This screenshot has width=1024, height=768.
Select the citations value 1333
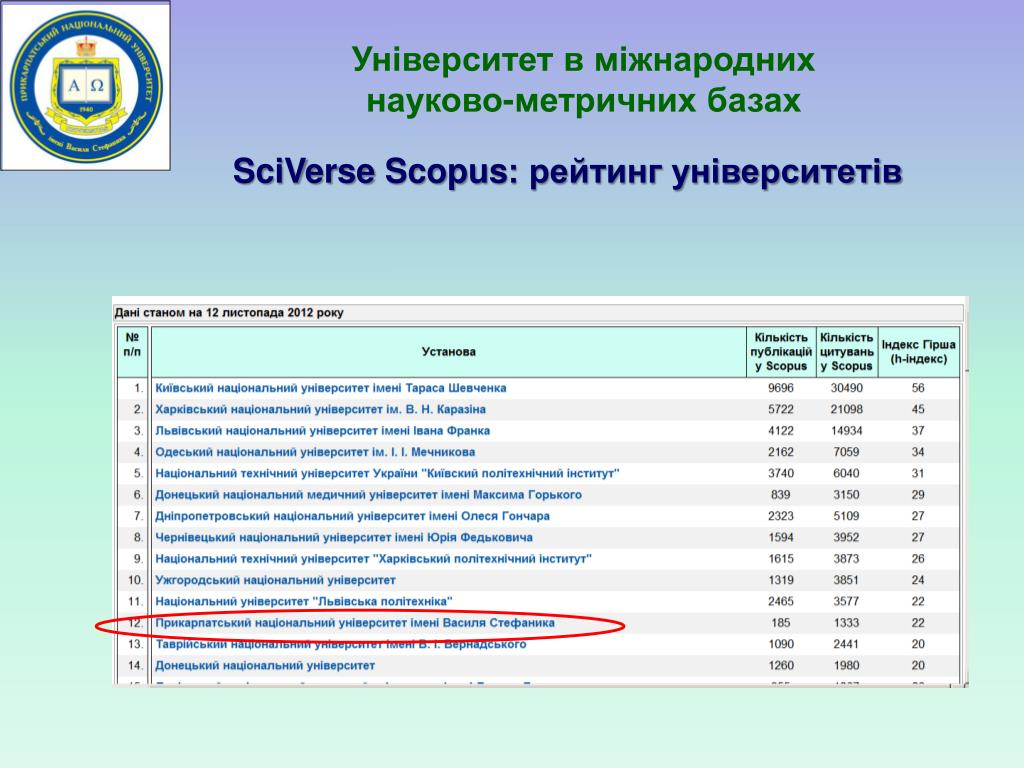click(846, 623)
